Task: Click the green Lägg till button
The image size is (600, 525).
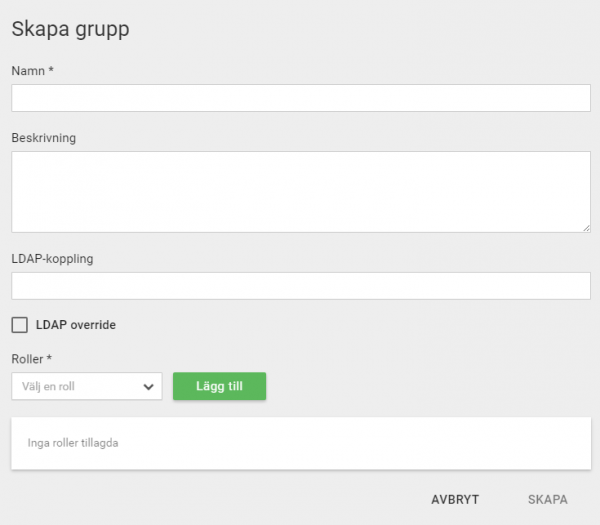Action: [x=219, y=386]
